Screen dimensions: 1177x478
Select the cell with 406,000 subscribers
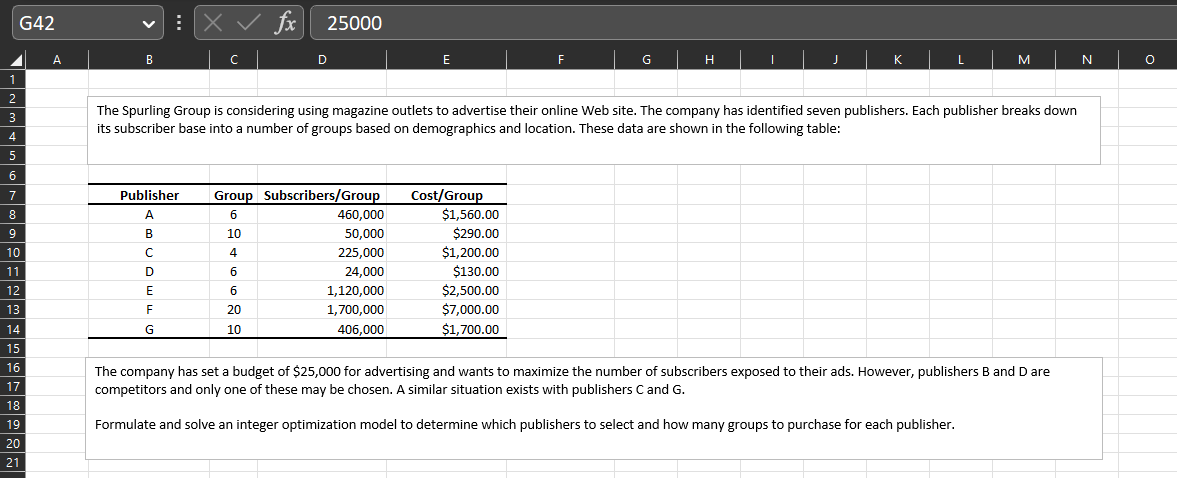point(322,329)
